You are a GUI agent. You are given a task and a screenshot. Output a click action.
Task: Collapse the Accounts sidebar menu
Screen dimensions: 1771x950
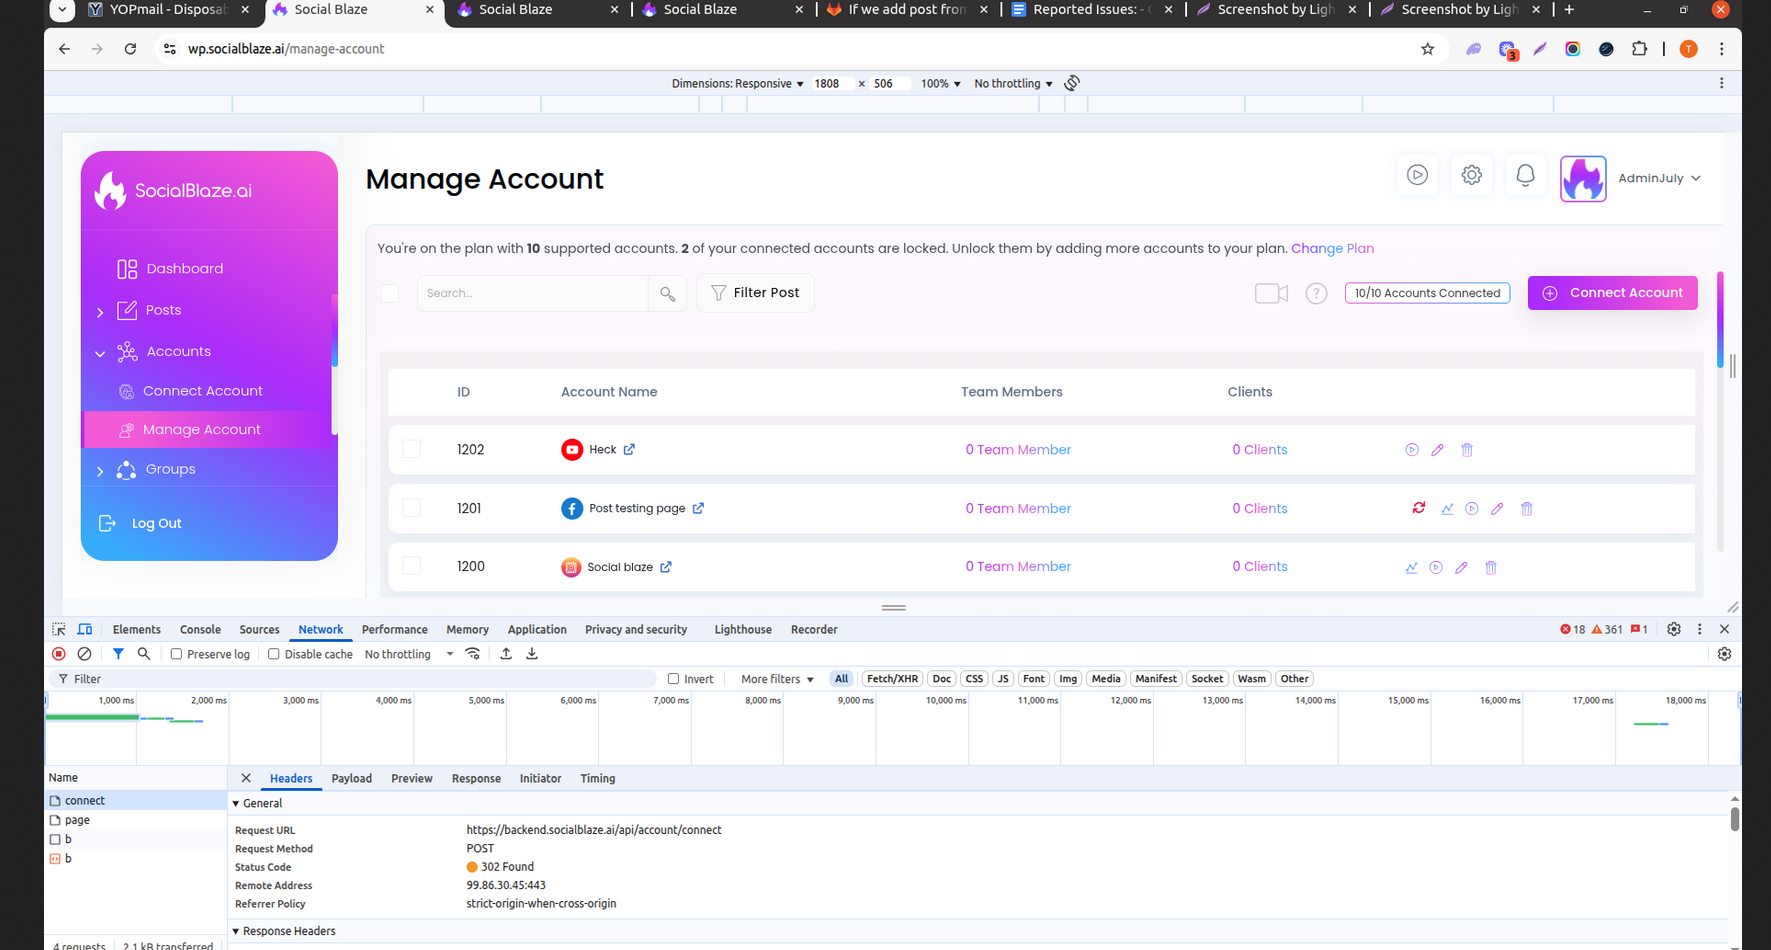coord(100,353)
